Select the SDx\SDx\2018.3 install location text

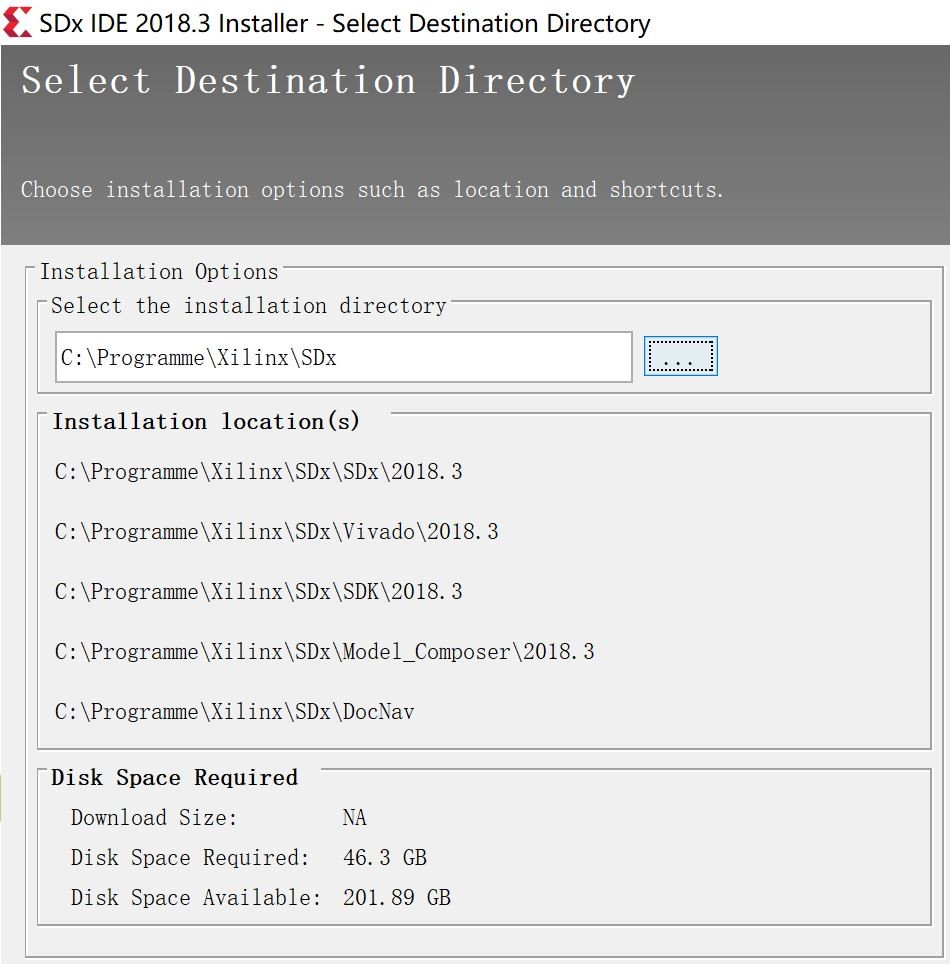pos(258,472)
